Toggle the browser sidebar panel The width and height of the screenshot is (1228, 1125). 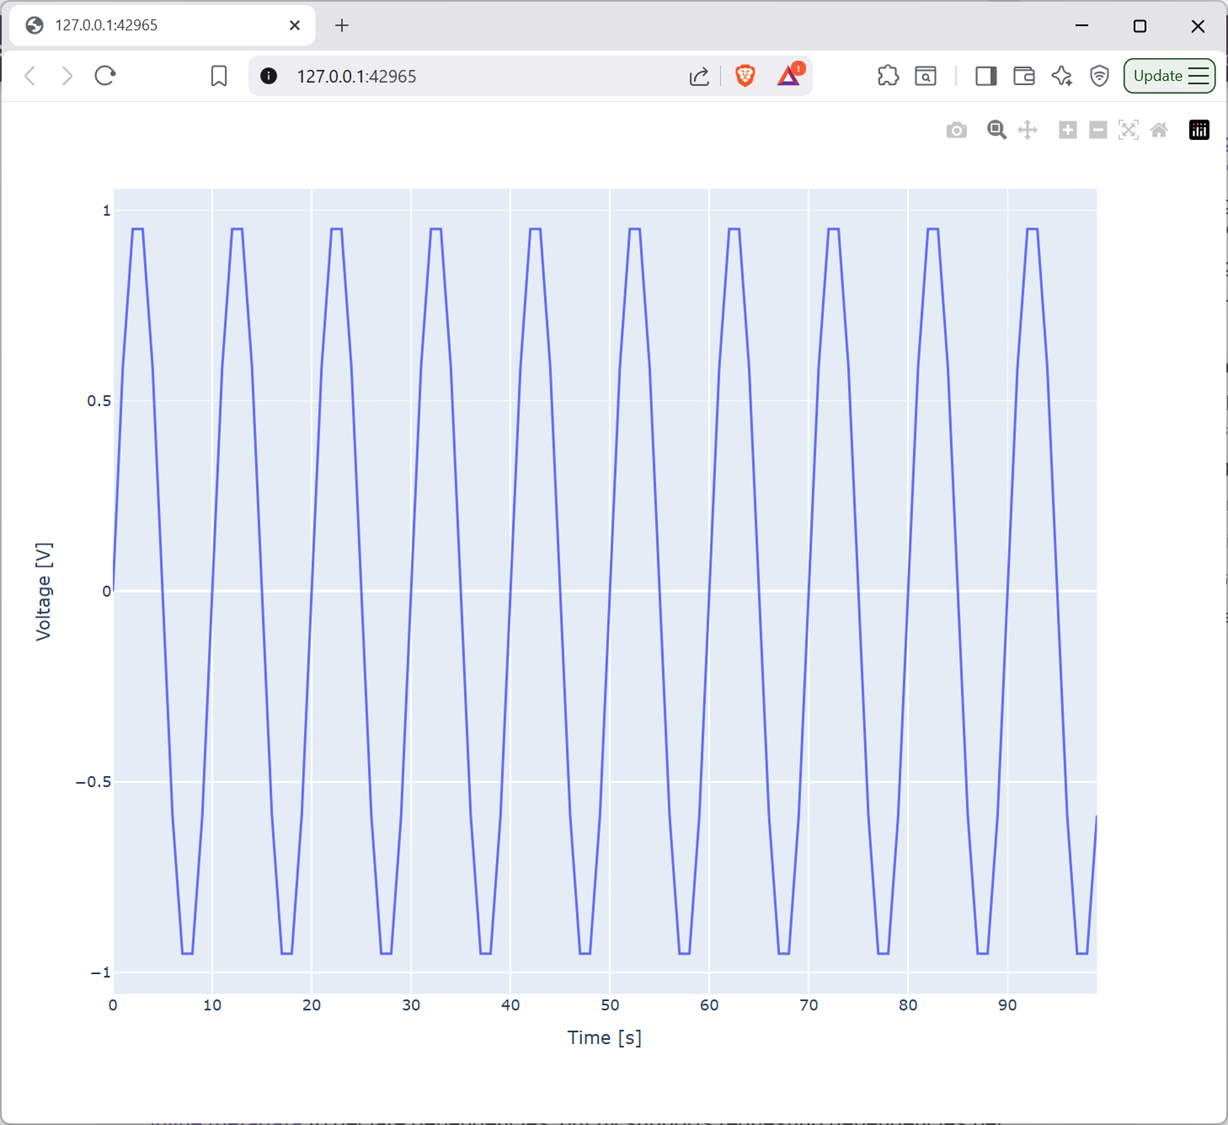pyautogui.click(x=986, y=76)
